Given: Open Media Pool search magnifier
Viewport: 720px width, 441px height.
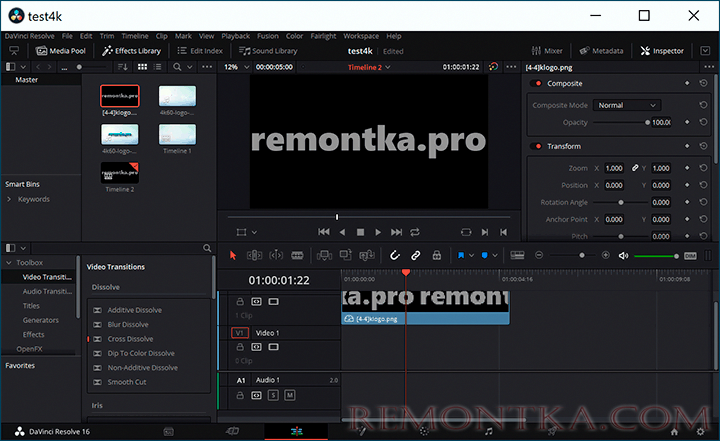Looking at the screenshot, I should pyautogui.click(x=177, y=67).
